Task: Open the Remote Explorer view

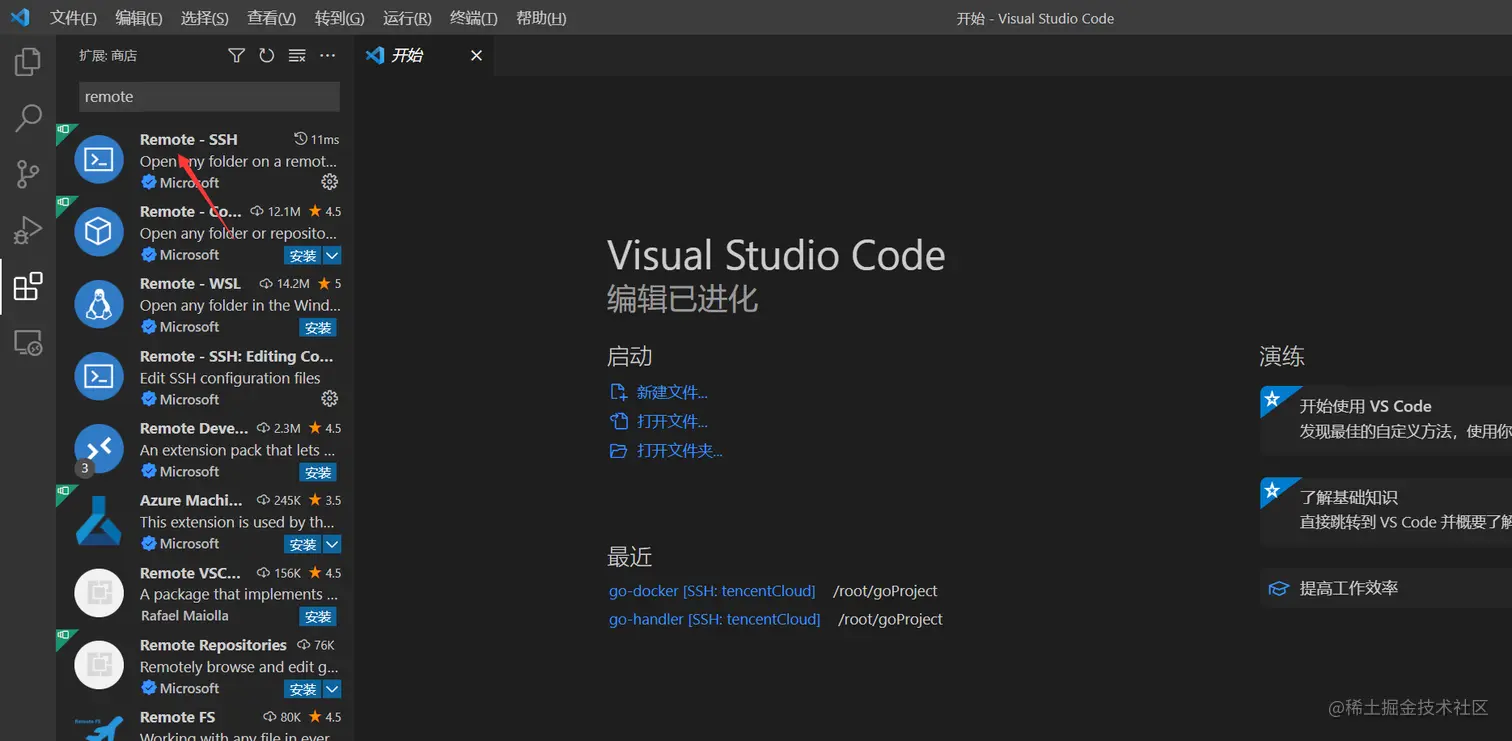Action: pos(28,343)
